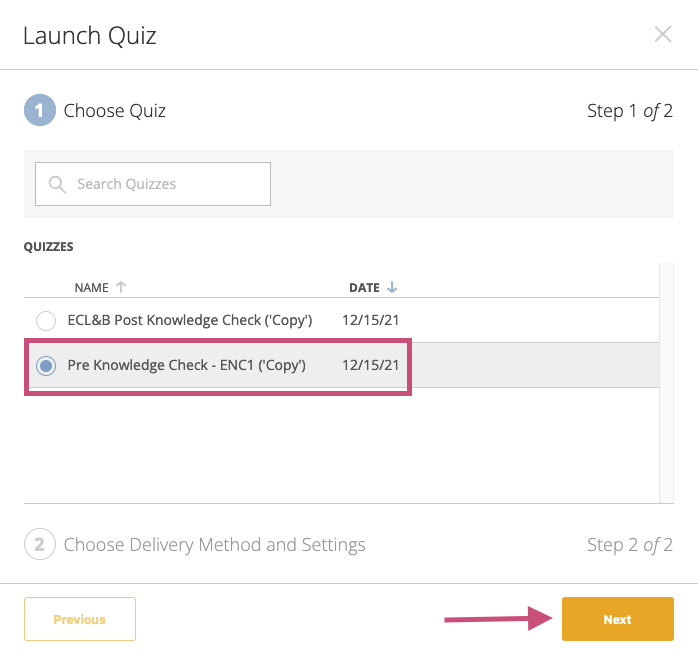Click the 12/15/21 date of ECL&B quiz
Image resolution: width=698 pixels, height=652 pixels.
(x=370, y=320)
